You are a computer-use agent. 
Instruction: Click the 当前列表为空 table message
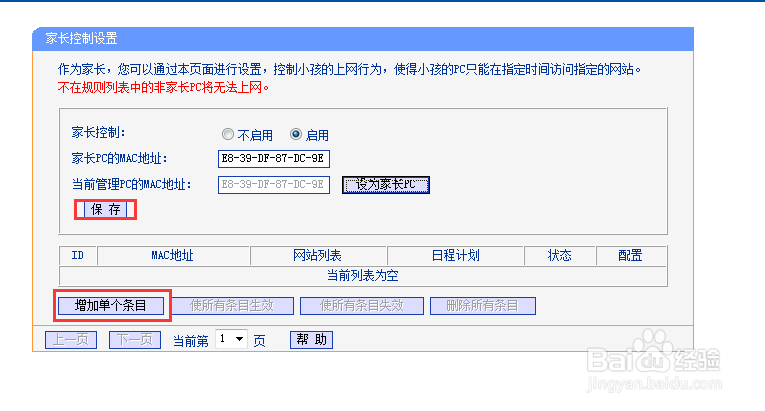click(362, 276)
